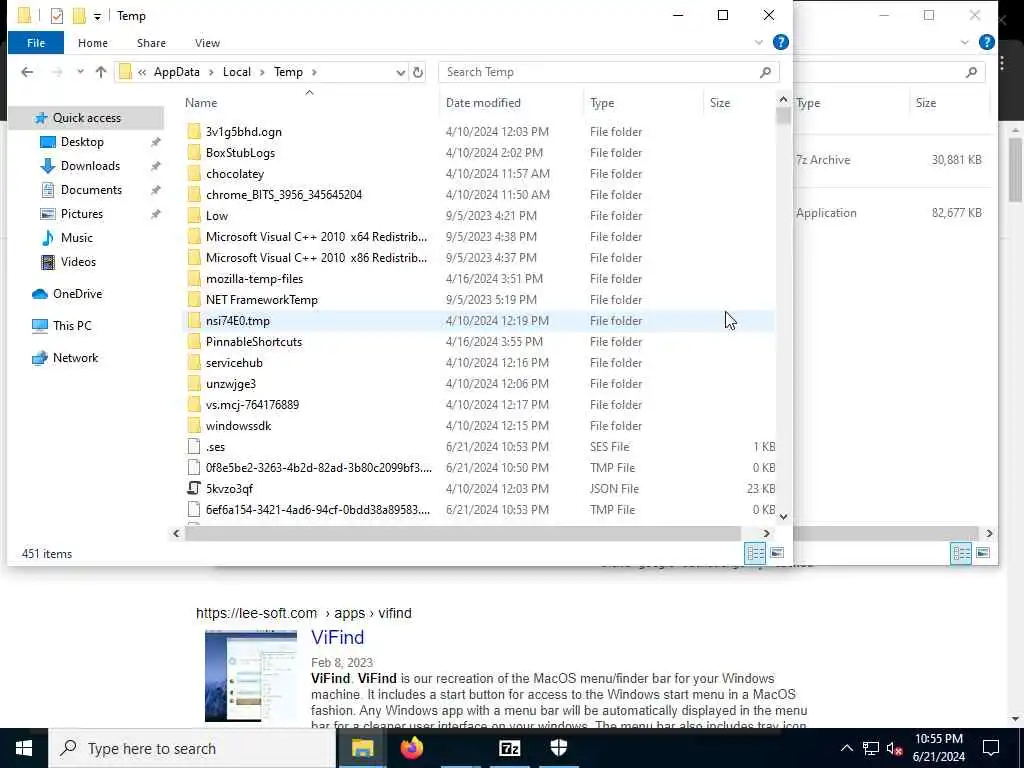Expand the address bar history dropdown
Image resolution: width=1024 pixels, height=768 pixels.
click(400, 72)
